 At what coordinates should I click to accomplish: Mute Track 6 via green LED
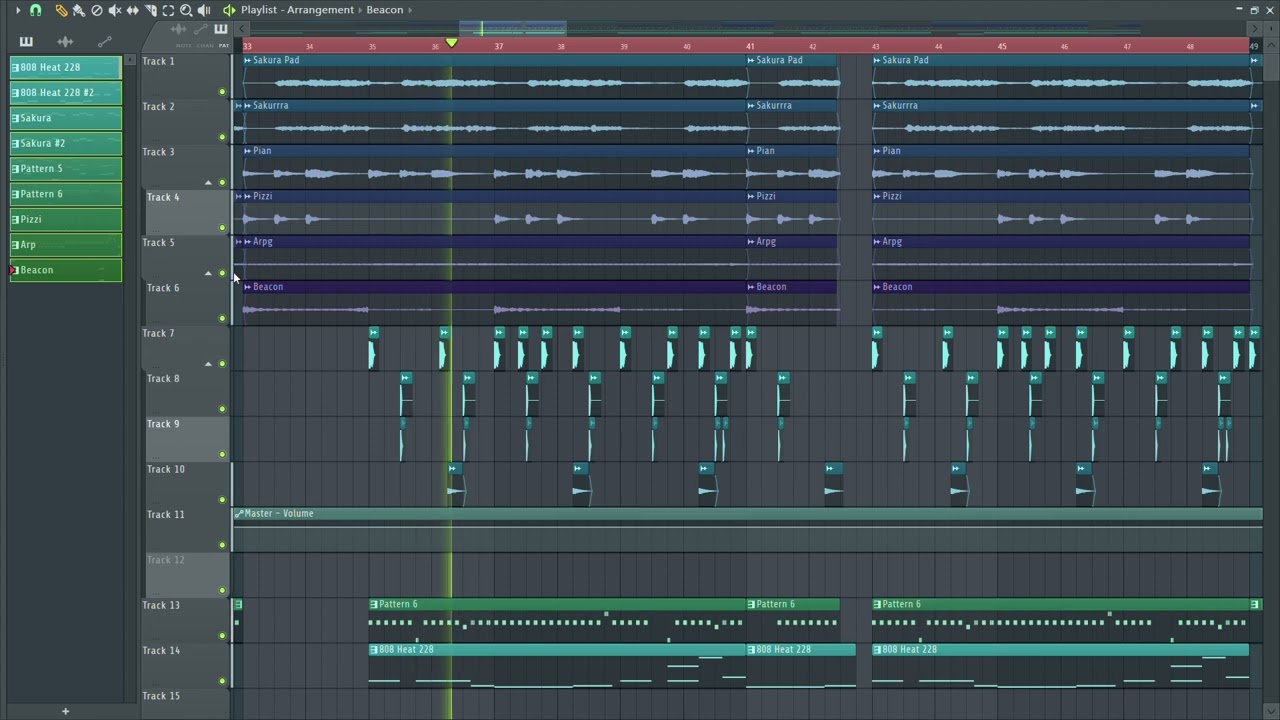pos(222,318)
